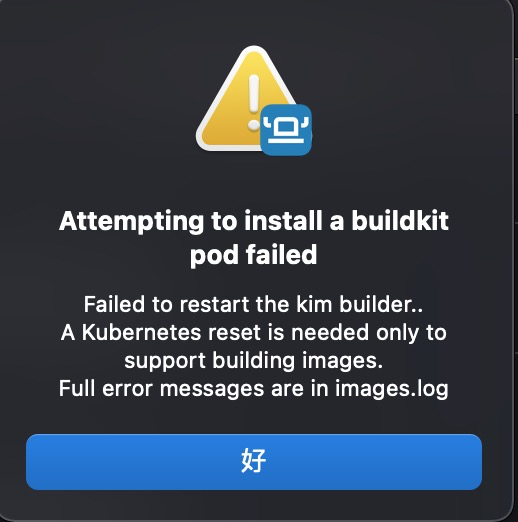Click the 'A Kubernetes reset is needed only to' line
Screen dimensions: 518x522
tap(254, 332)
